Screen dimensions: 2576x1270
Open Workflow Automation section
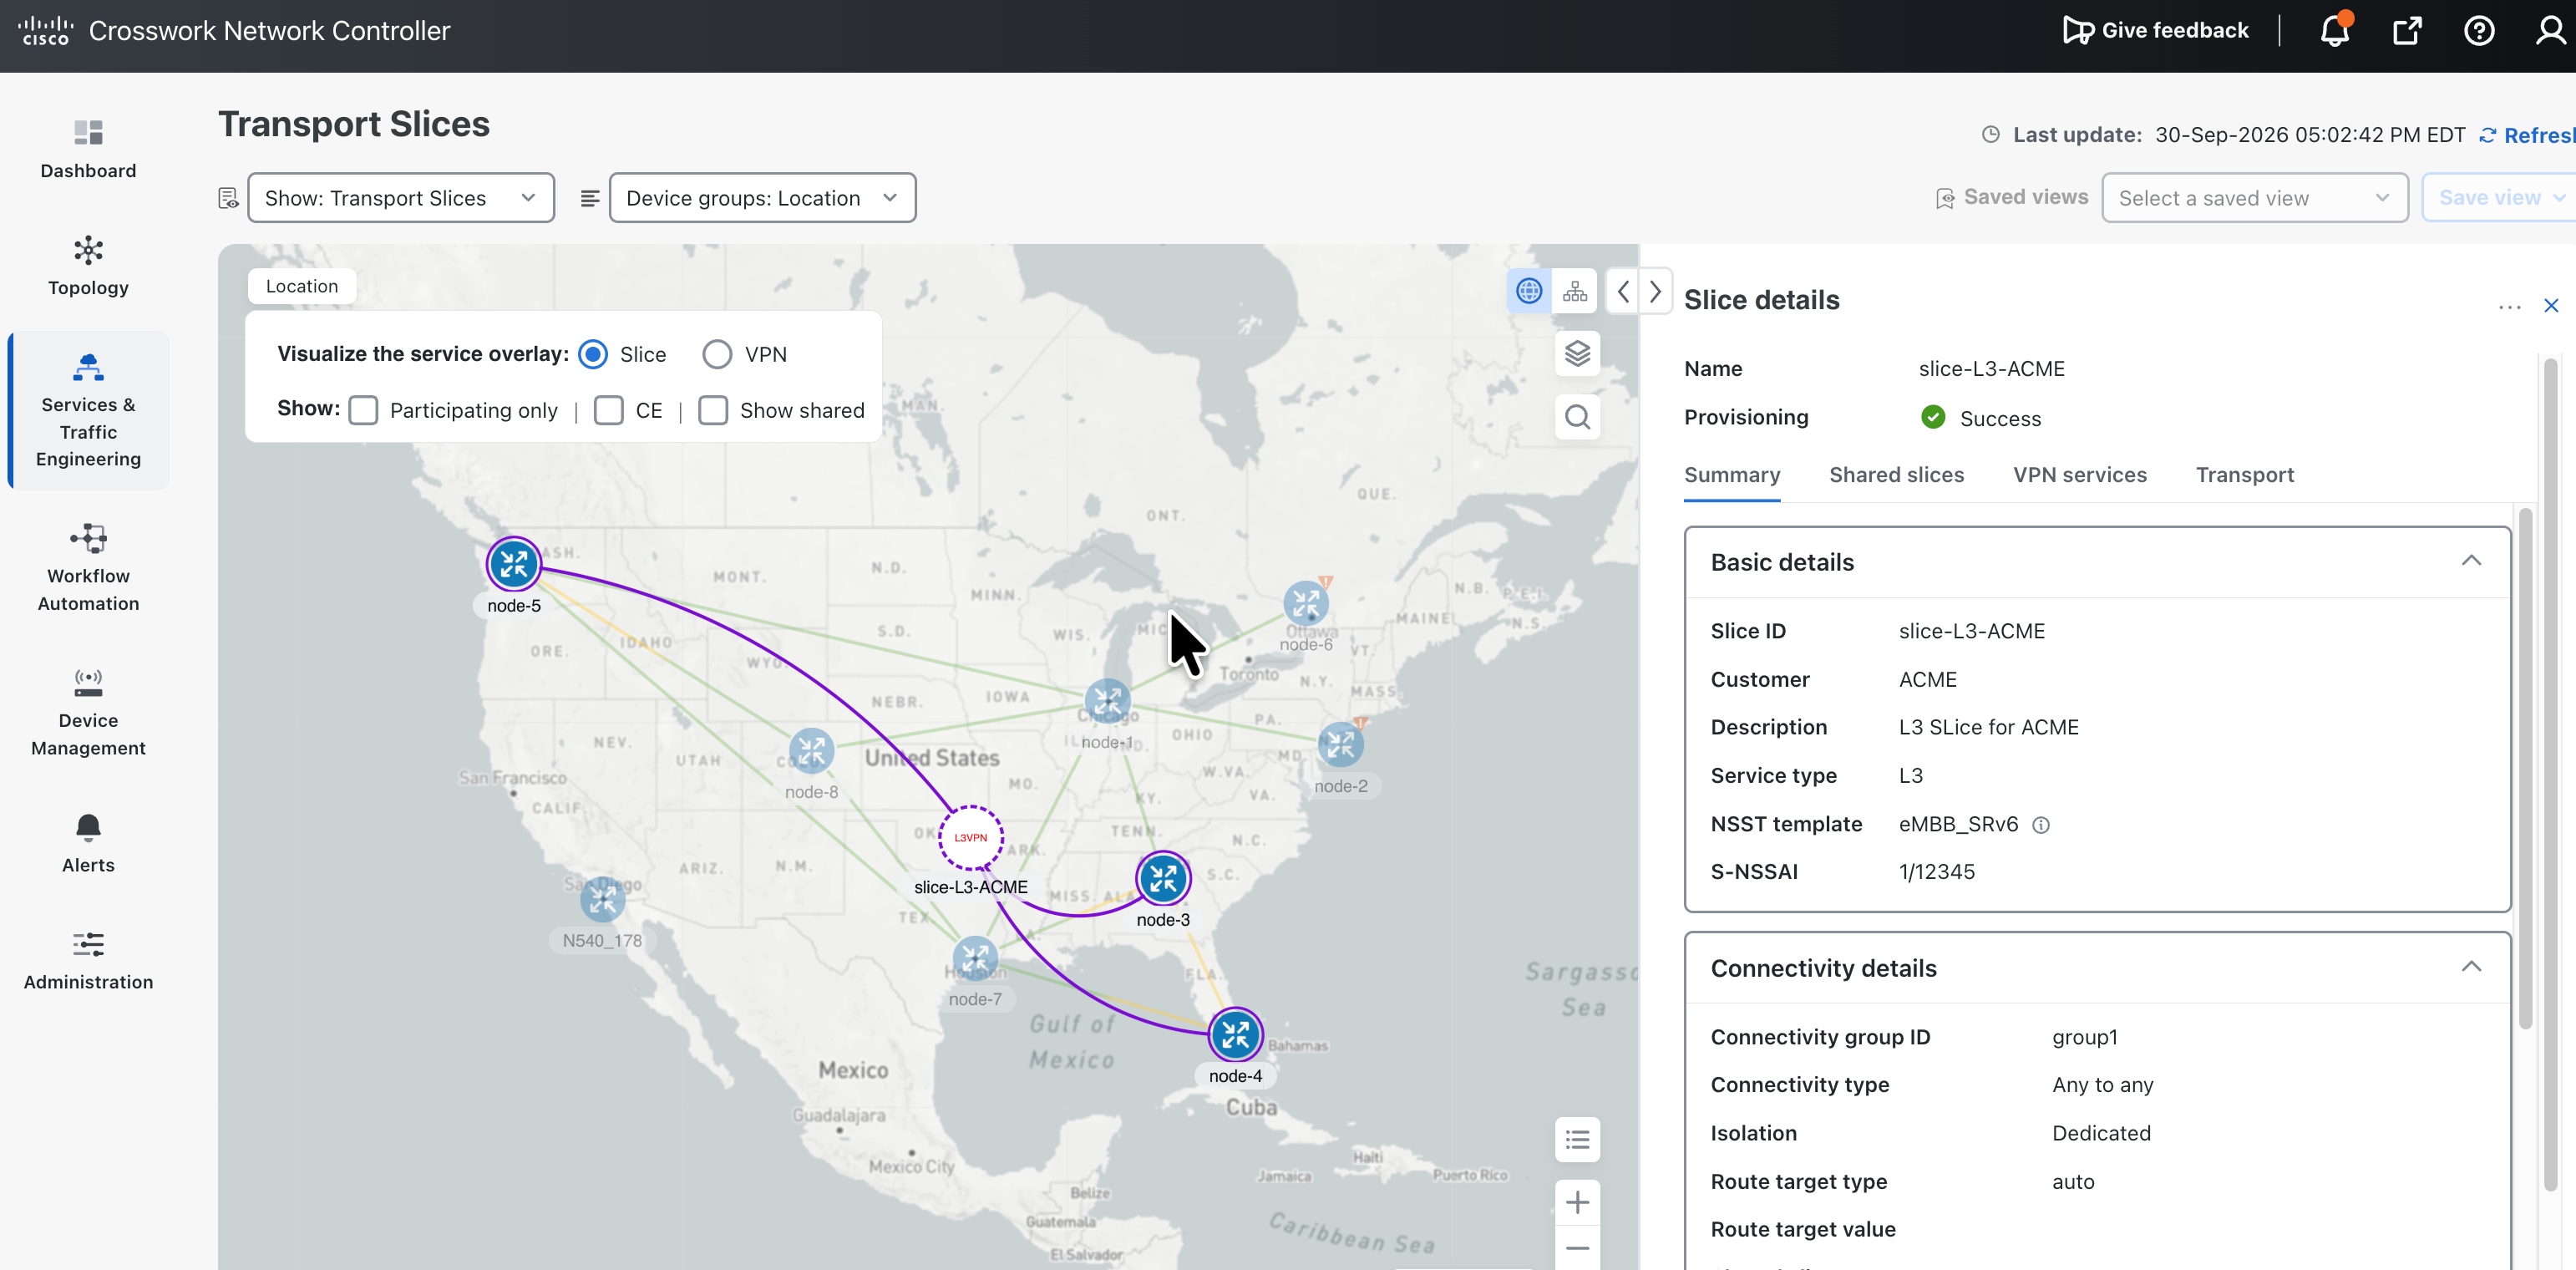tap(88, 568)
